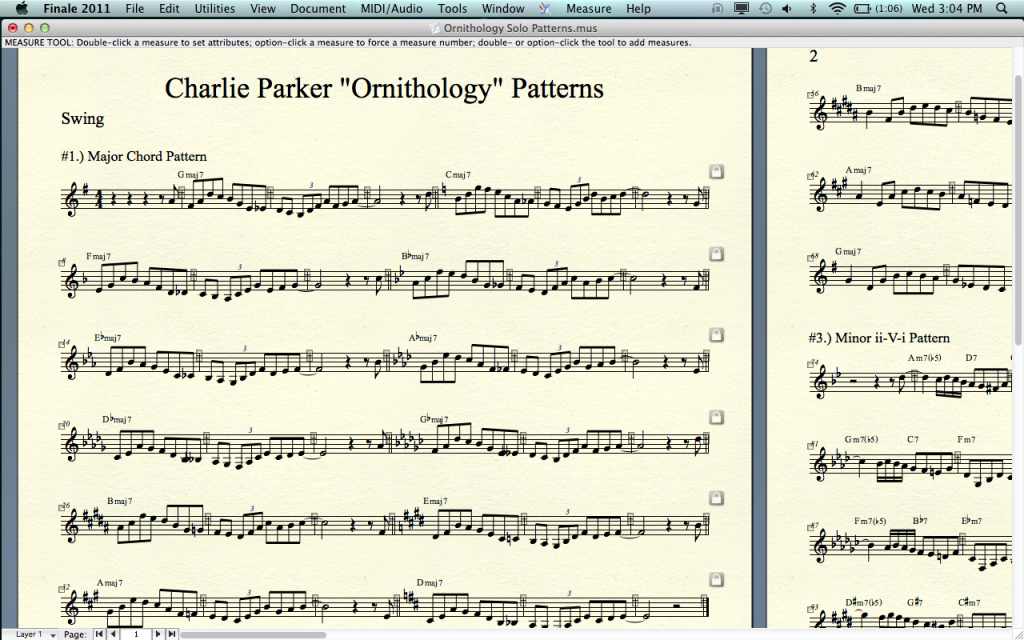This screenshot has height=640, width=1024.
Task: Click measure 68 handle on page 2
Action: coord(811,258)
